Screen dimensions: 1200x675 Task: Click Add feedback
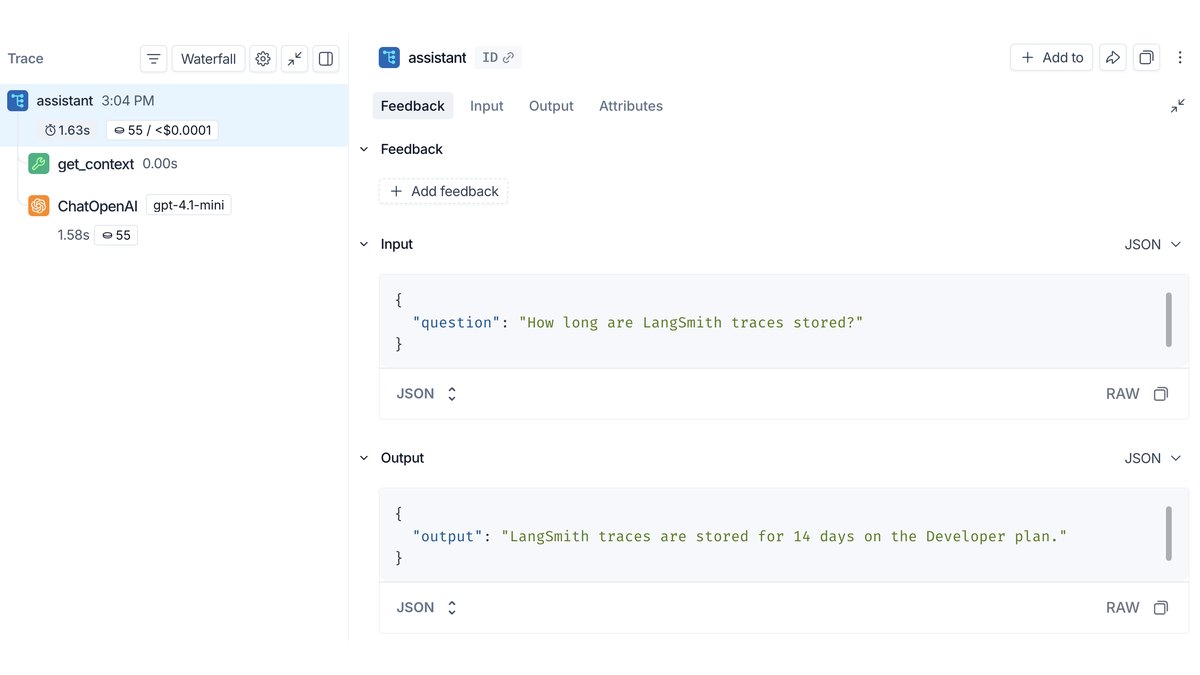pyautogui.click(x=443, y=191)
